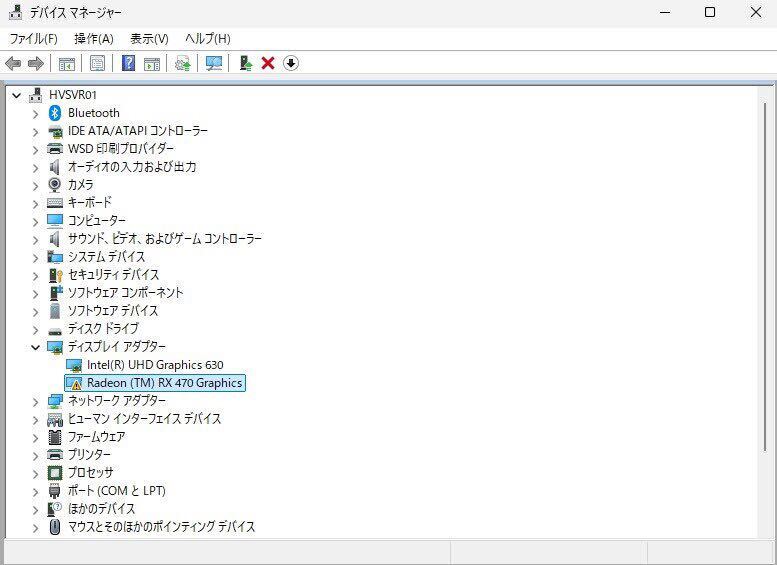Maximize the Device Manager window
Screen dimensions: 777x565
pyautogui.click(x=710, y=12)
